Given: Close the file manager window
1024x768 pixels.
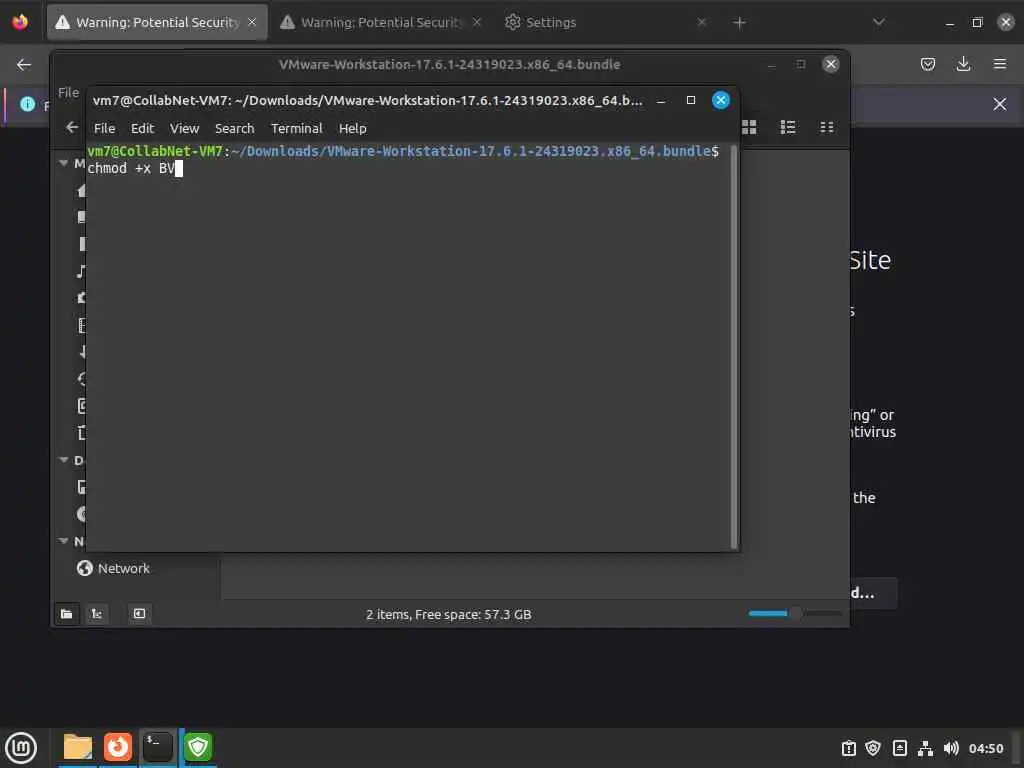Looking at the screenshot, I should (x=831, y=64).
